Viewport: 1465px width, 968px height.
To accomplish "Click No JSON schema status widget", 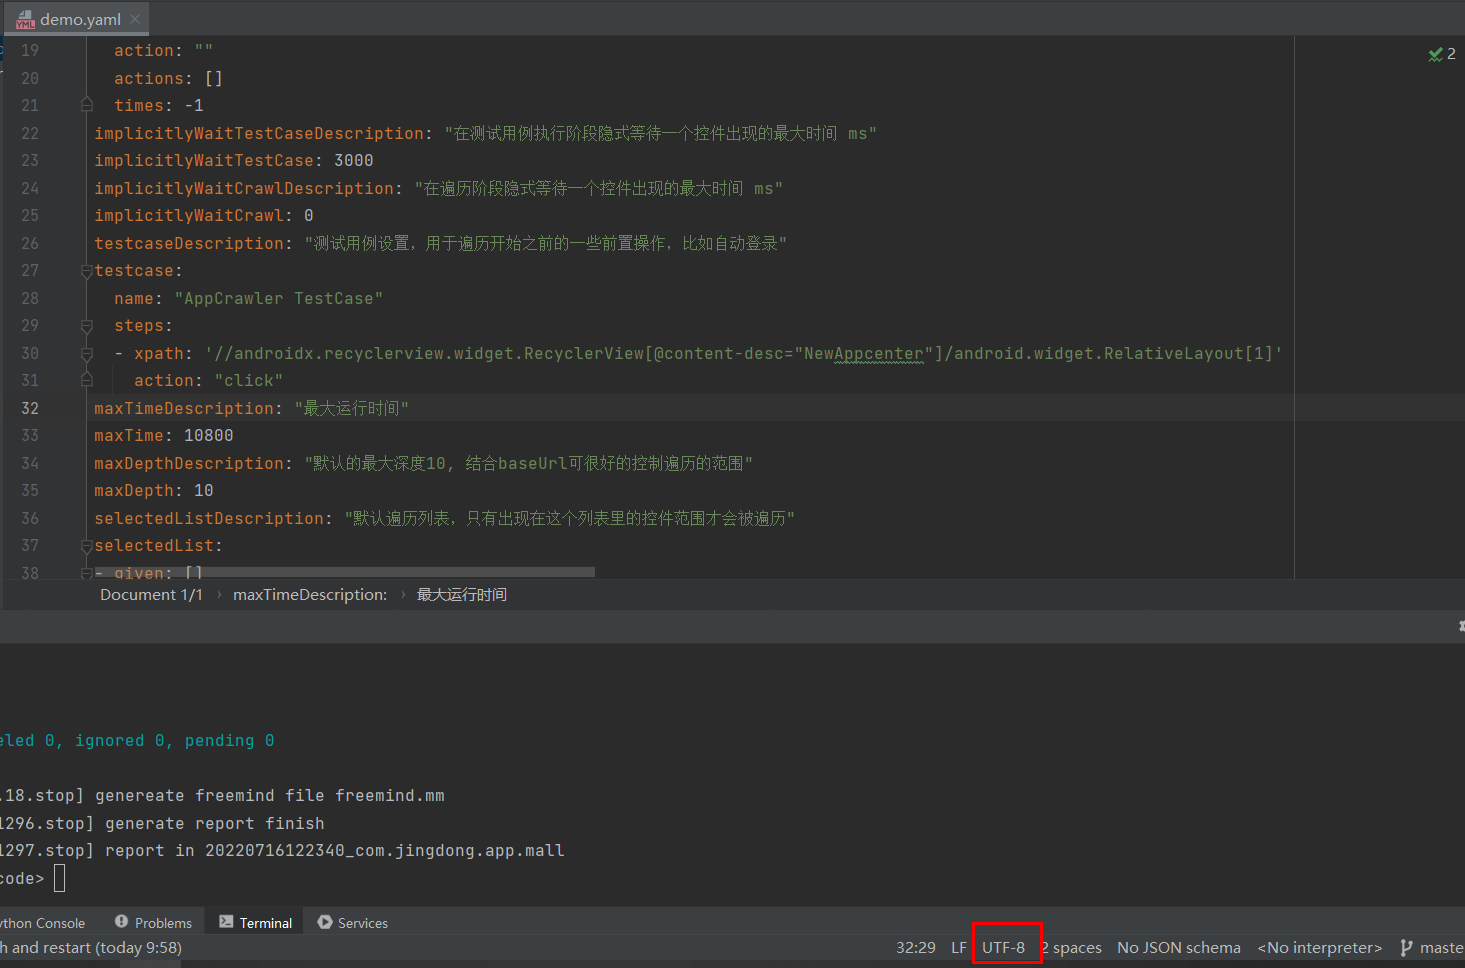I will click(x=1179, y=948).
